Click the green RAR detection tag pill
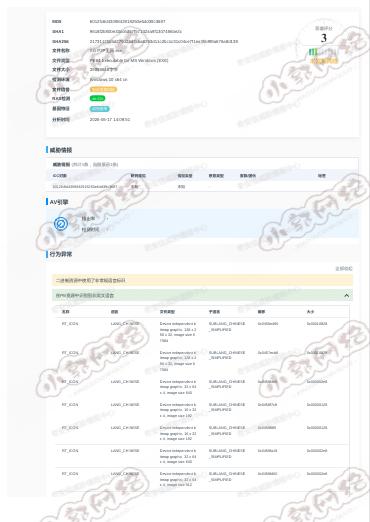Image resolution: width=370 pixels, height=522 pixels. [97, 98]
